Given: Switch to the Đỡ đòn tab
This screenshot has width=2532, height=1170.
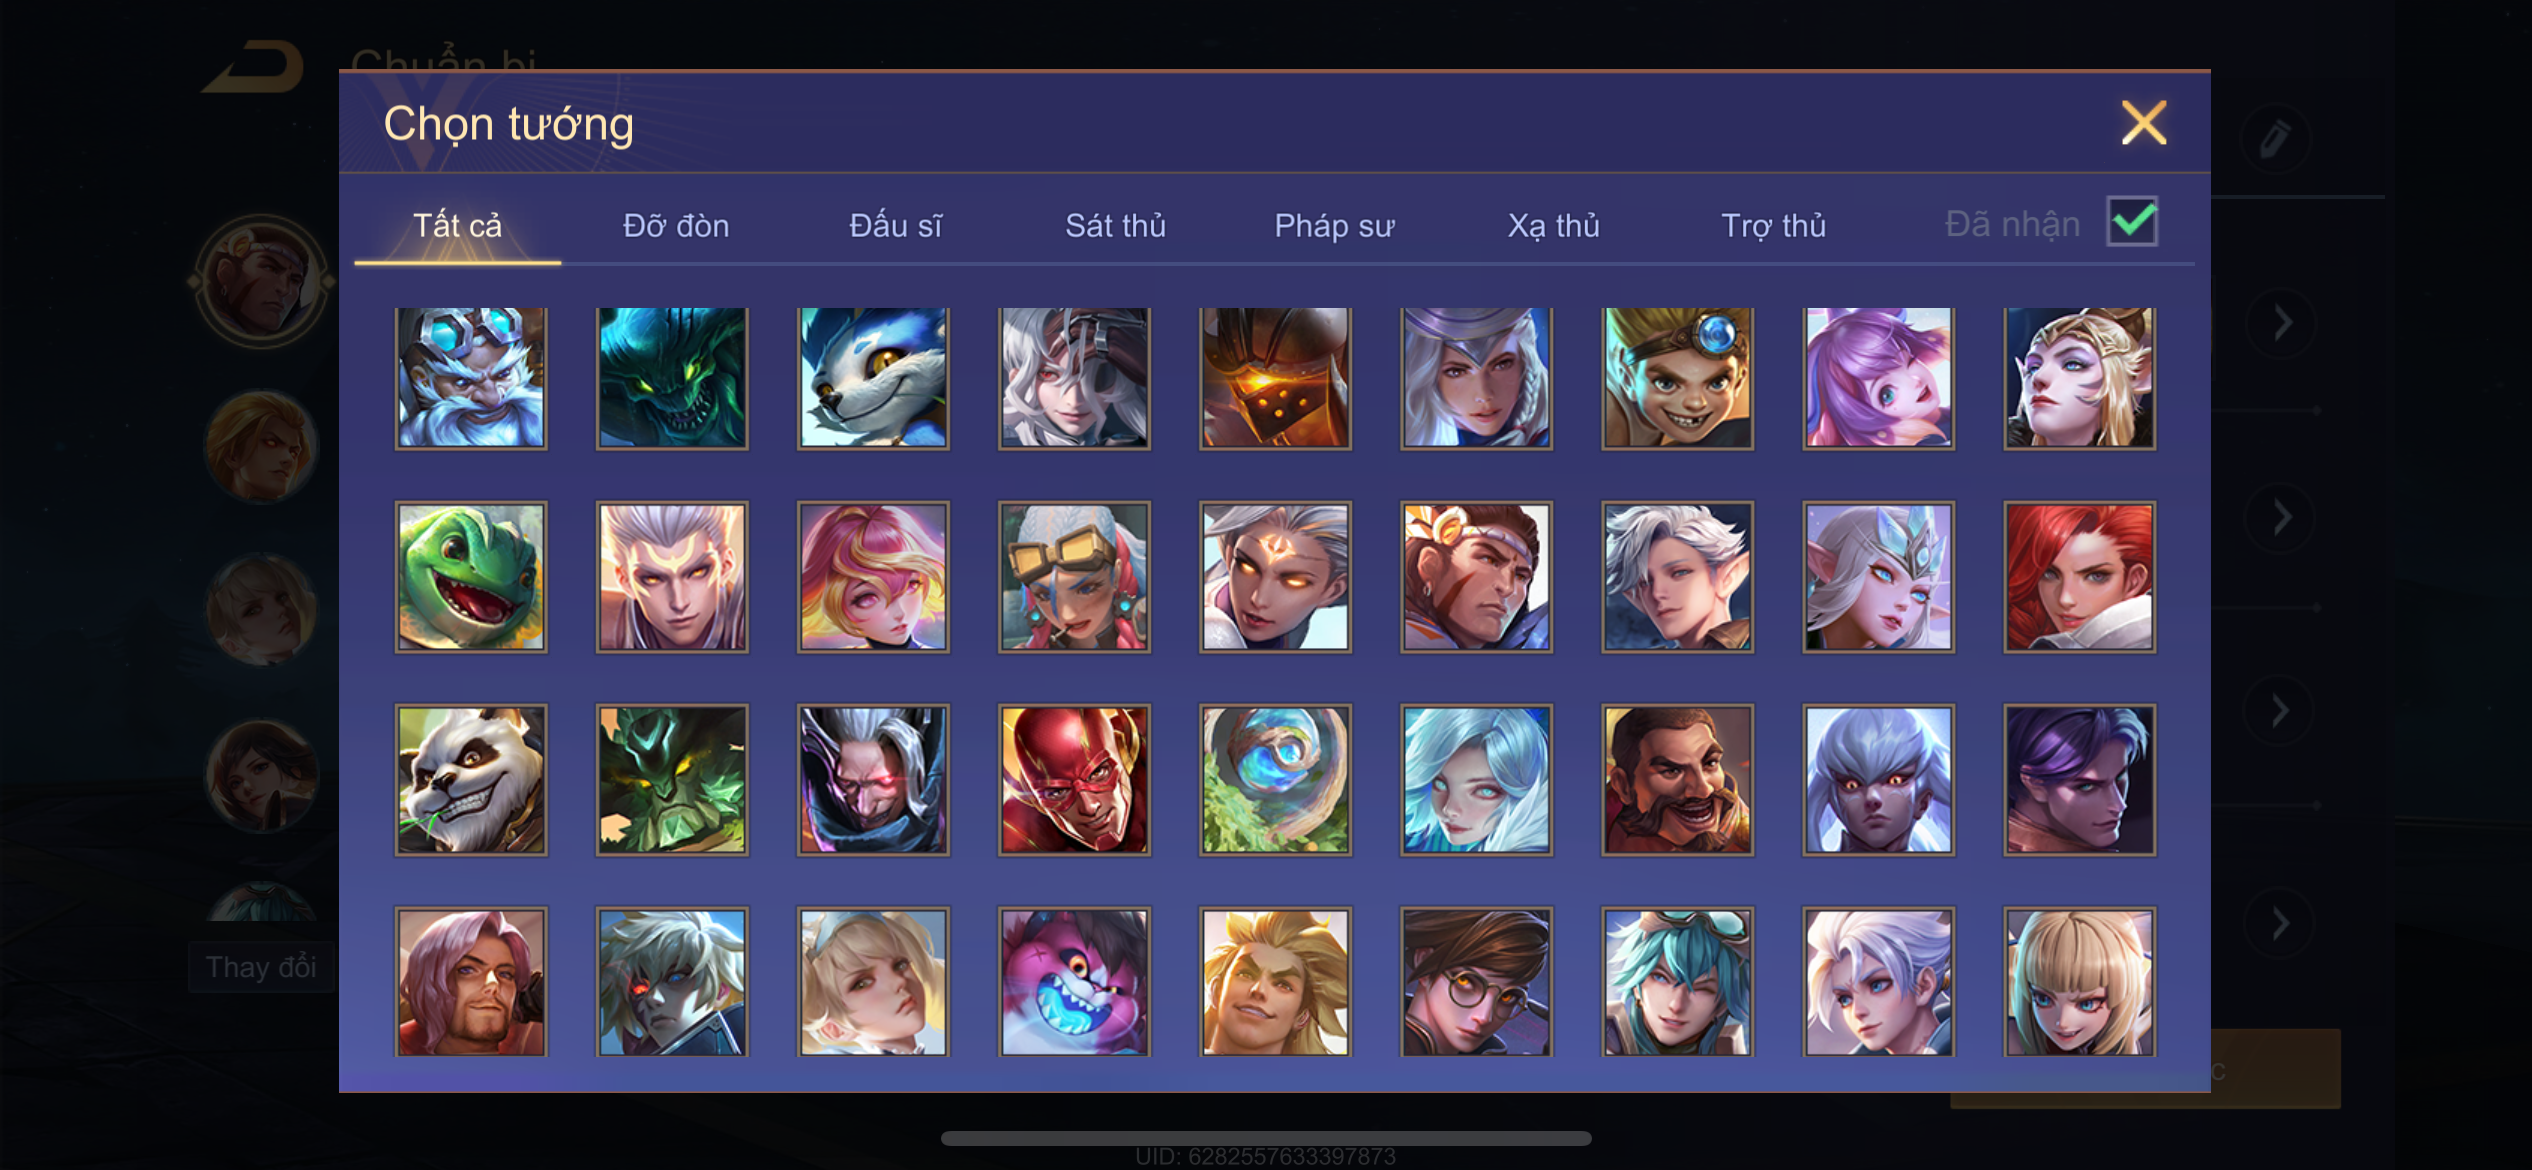Looking at the screenshot, I should pos(676,225).
